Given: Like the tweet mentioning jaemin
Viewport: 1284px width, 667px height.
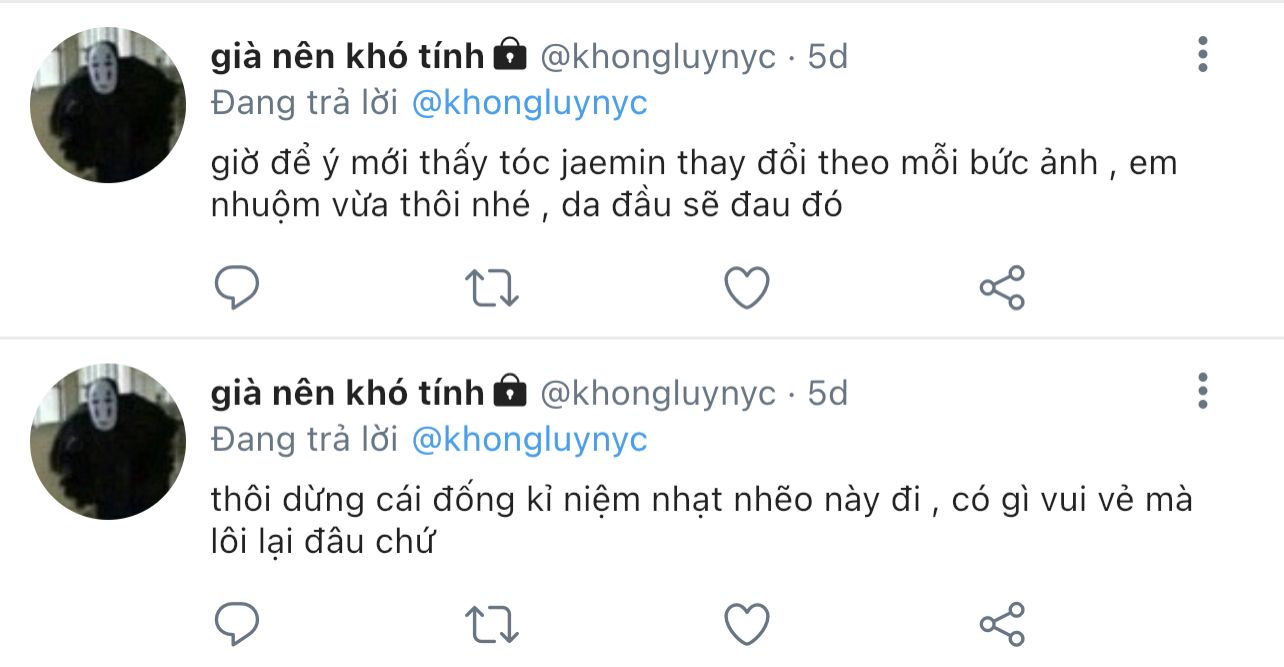Looking at the screenshot, I should (746, 288).
